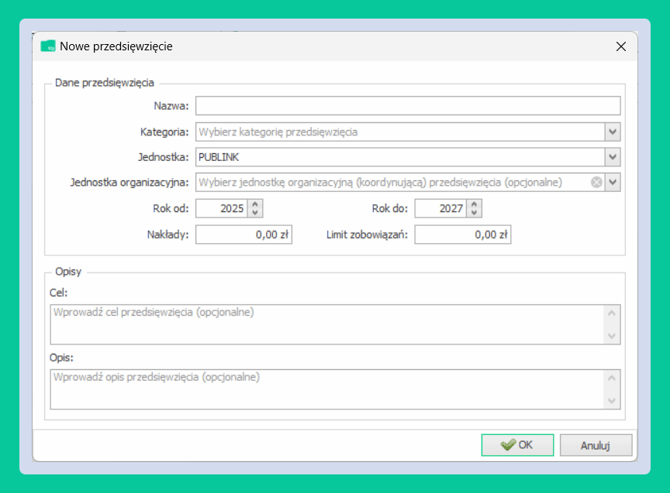This screenshot has width=670, height=493.
Task: Click inside the Cel text area
Action: point(326,325)
